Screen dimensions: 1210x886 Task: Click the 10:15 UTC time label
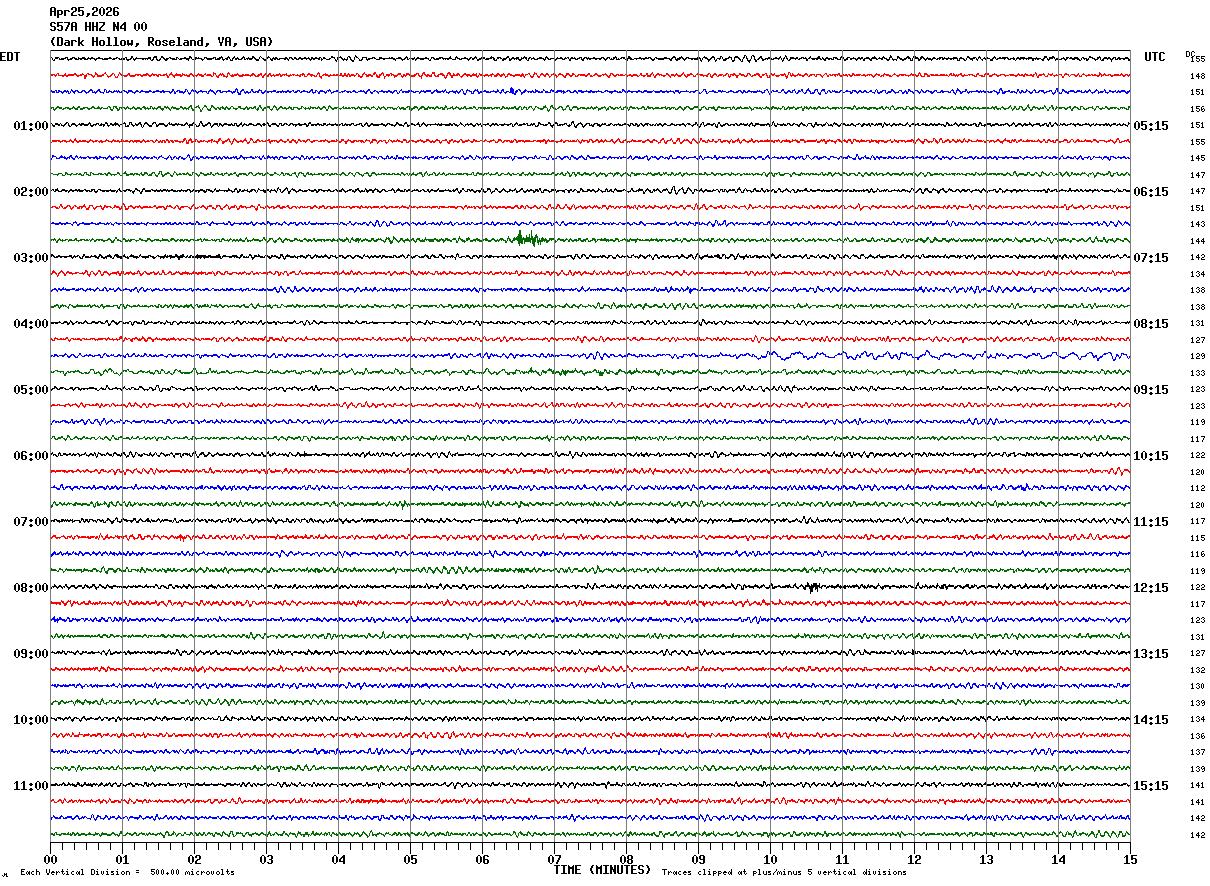1151,456
